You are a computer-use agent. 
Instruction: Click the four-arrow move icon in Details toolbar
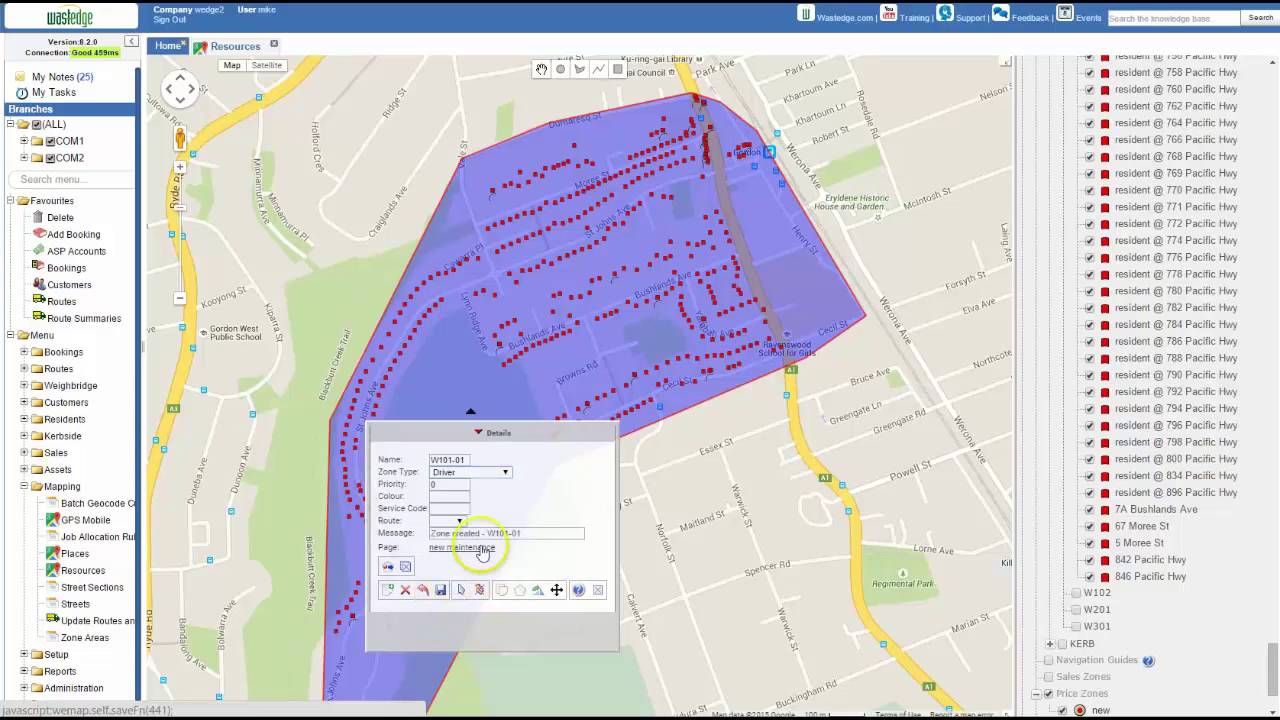[x=557, y=590]
